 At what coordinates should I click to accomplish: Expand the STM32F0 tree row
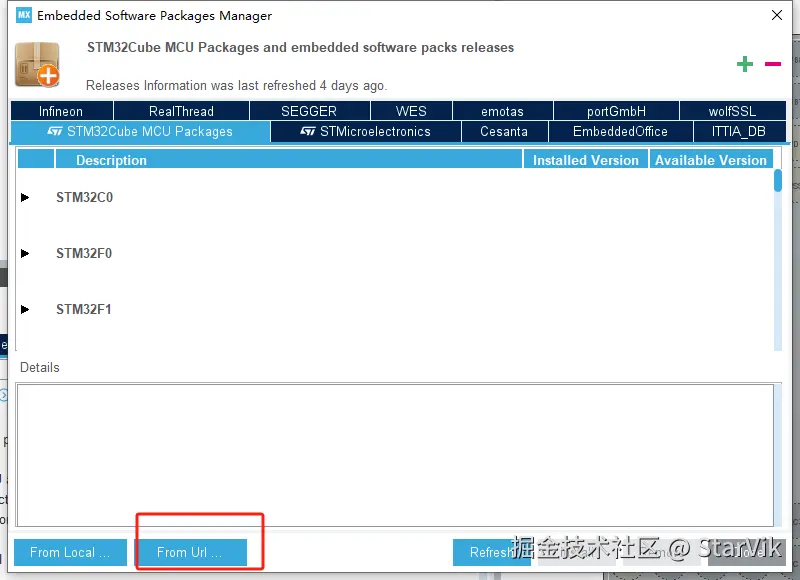[25, 254]
